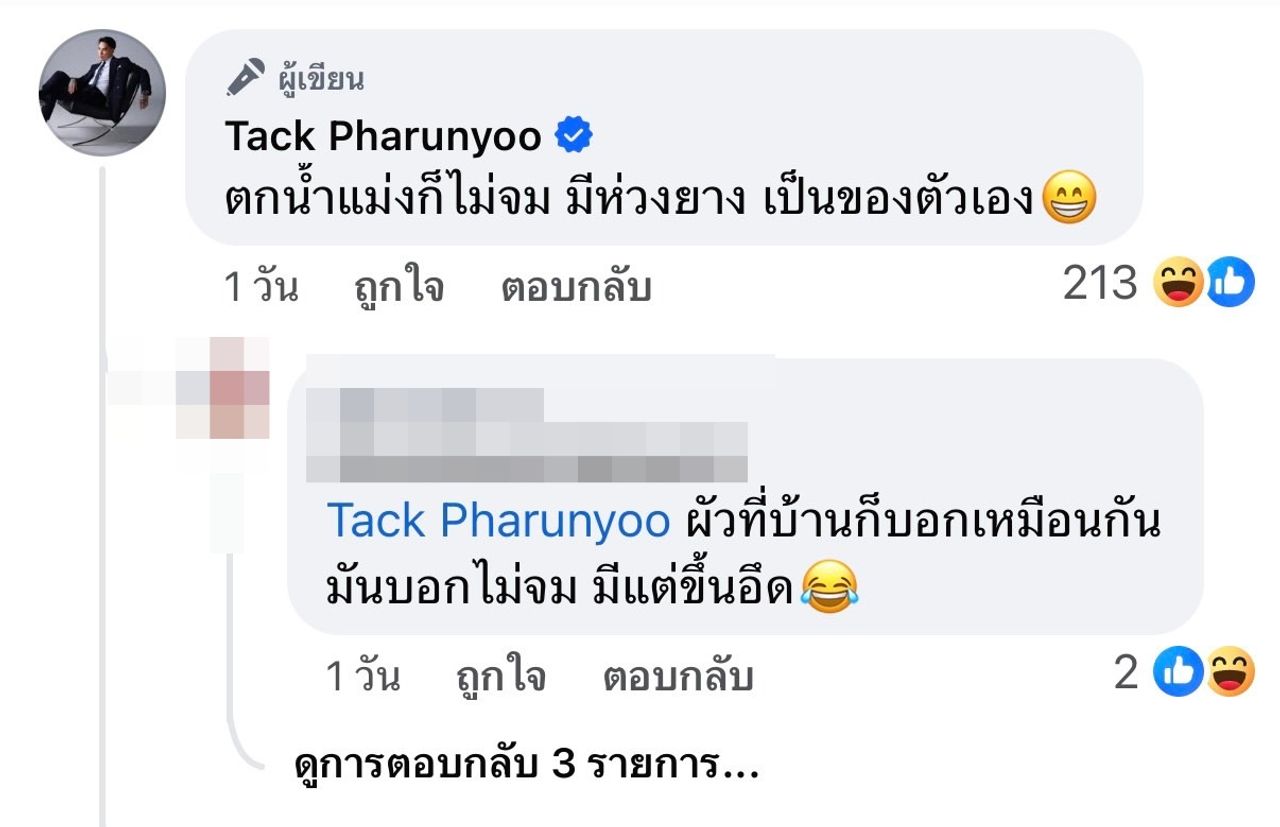Click the tears of joy emoji in the reply
This screenshot has height=827, width=1280.
pos(829,587)
